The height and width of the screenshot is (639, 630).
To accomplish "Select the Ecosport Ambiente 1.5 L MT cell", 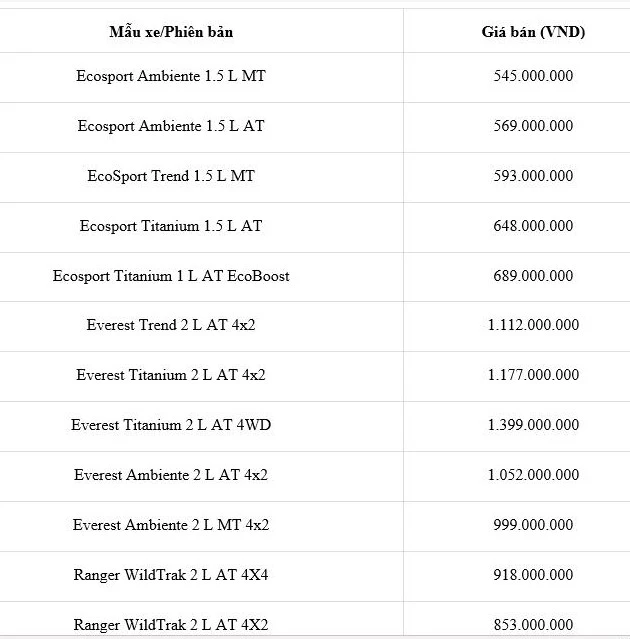I will (171, 76).
